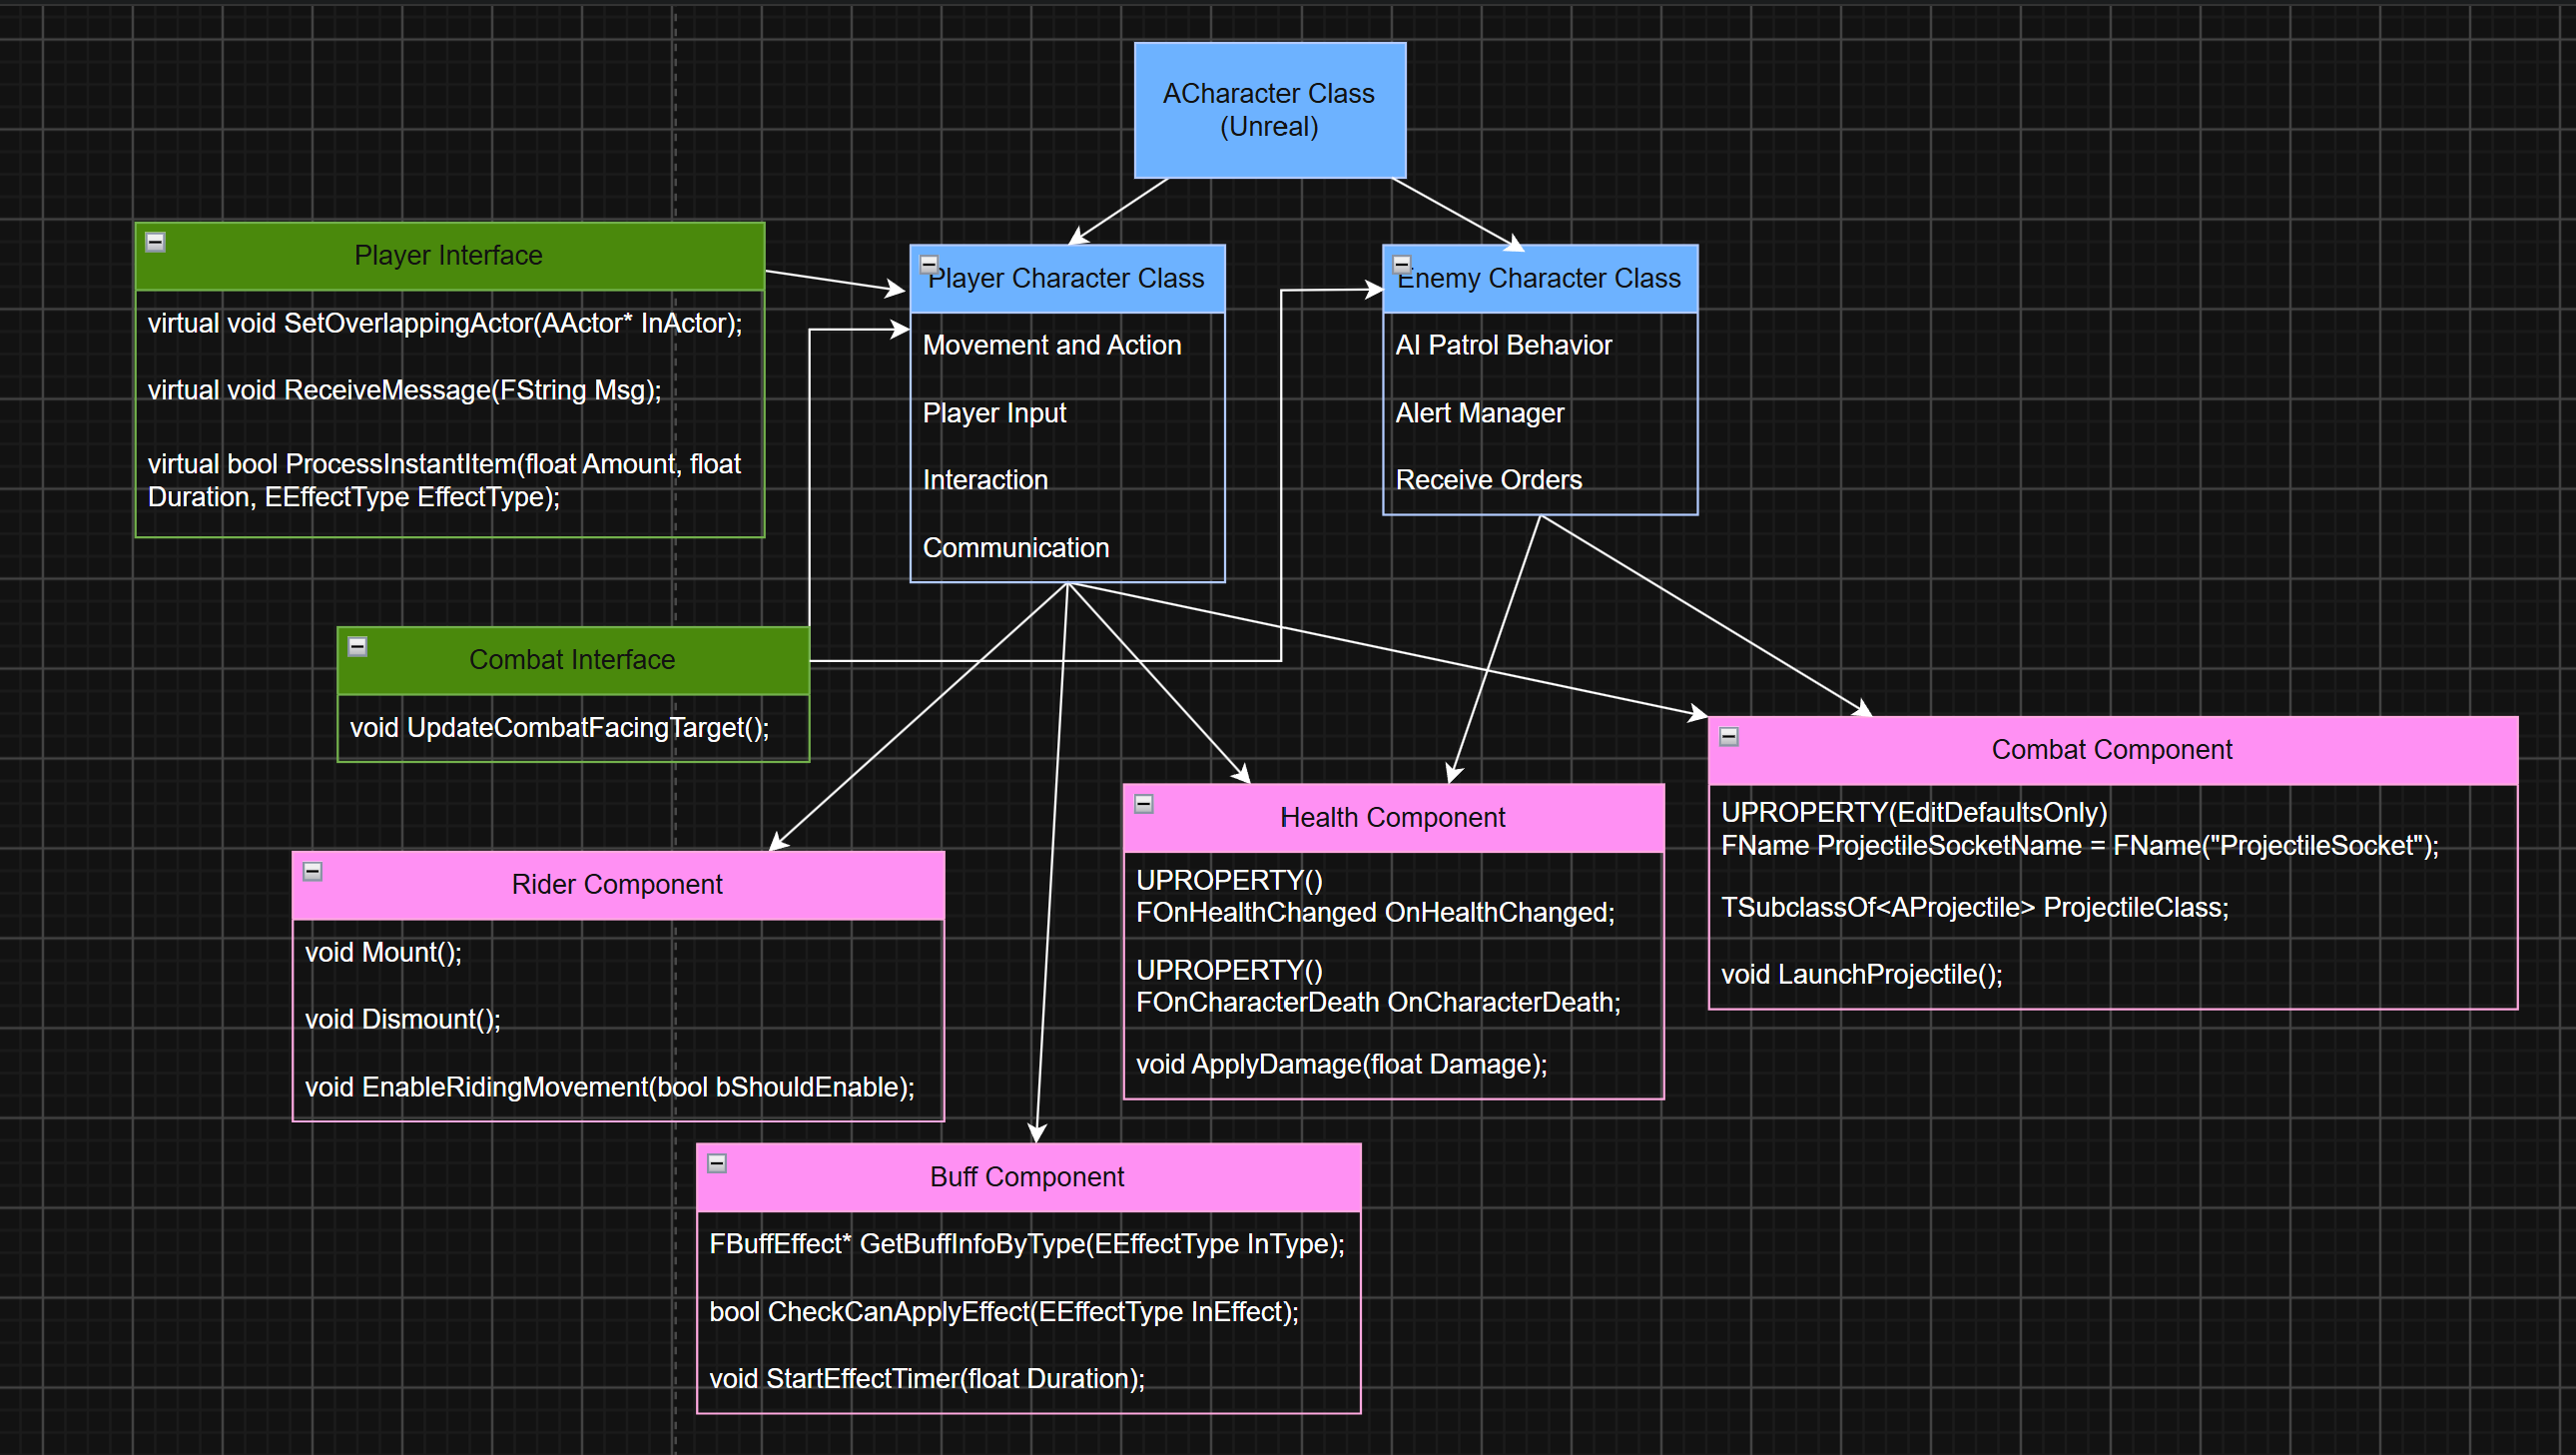The height and width of the screenshot is (1455, 2576).
Task: Click the GetBuffInfoByType method row
Action: click(x=1028, y=1245)
